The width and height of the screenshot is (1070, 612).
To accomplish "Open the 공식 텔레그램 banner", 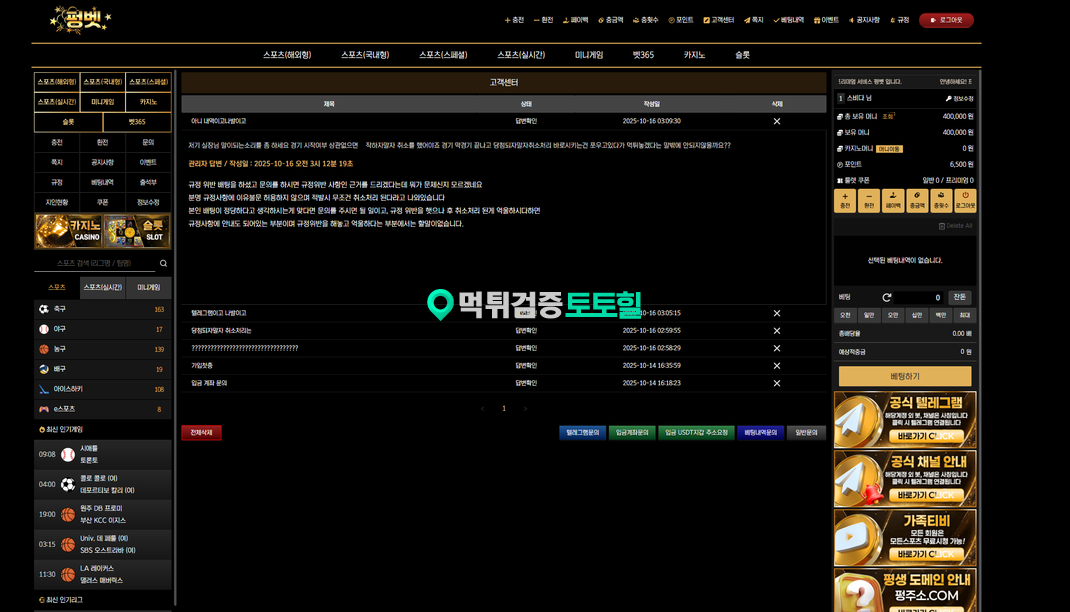I will pyautogui.click(x=905, y=419).
